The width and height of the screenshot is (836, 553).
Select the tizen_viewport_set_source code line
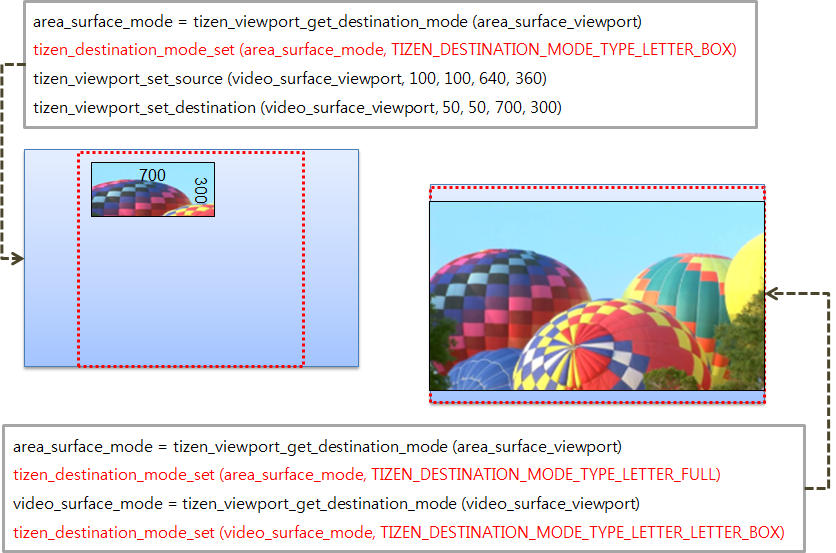290,78
